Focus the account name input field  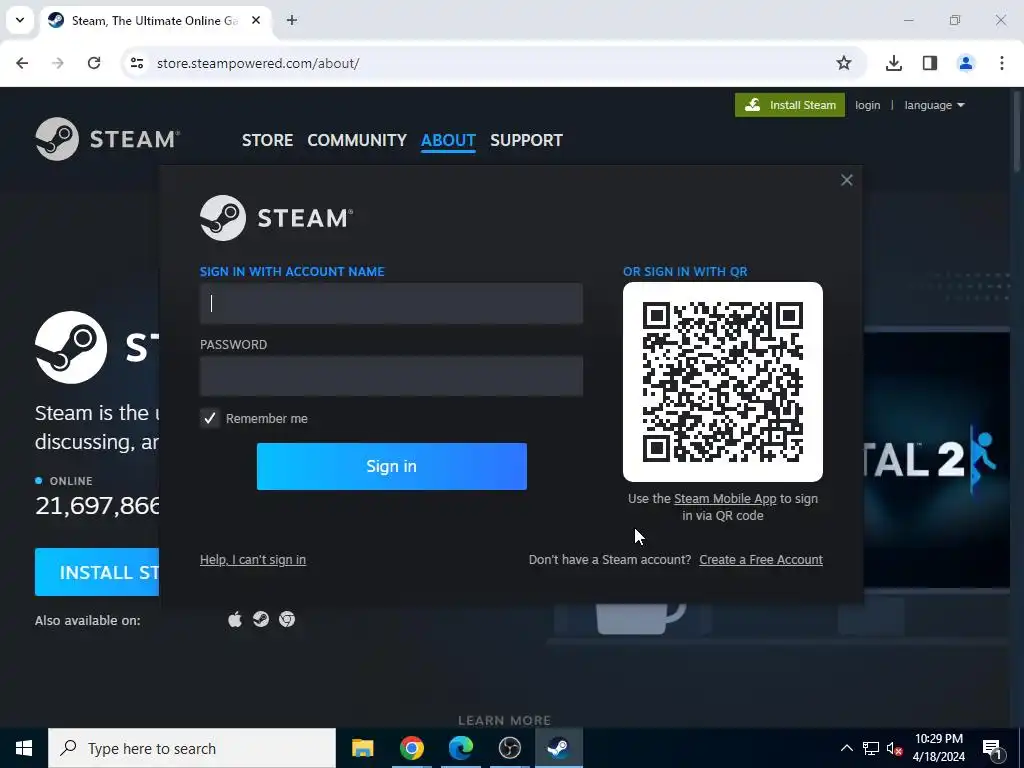pos(391,303)
